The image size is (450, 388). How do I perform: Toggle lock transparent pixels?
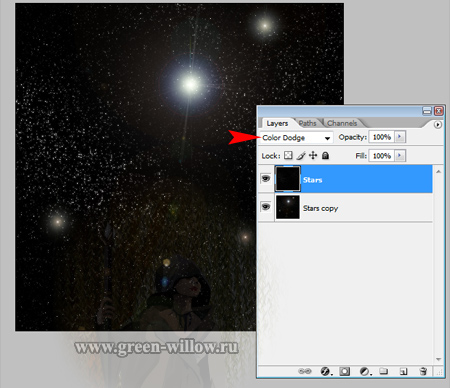[288, 155]
